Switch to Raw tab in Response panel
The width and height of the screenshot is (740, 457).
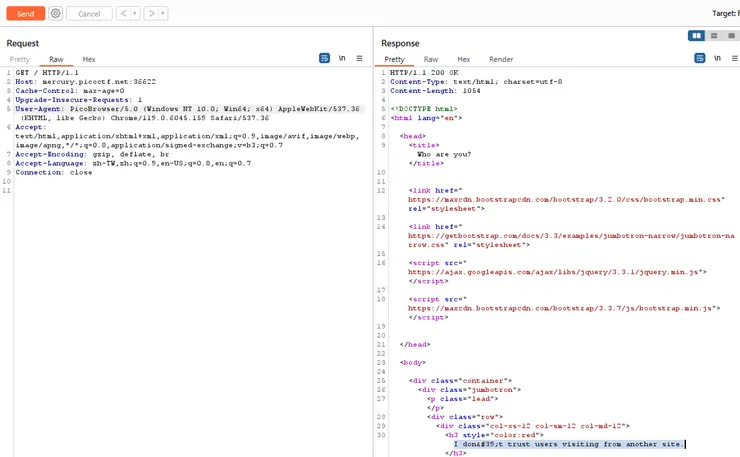[x=431, y=60]
